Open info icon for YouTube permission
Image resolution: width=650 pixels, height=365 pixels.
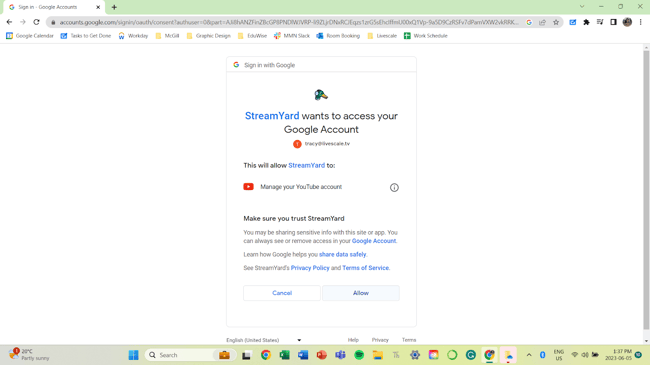(394, 187)
